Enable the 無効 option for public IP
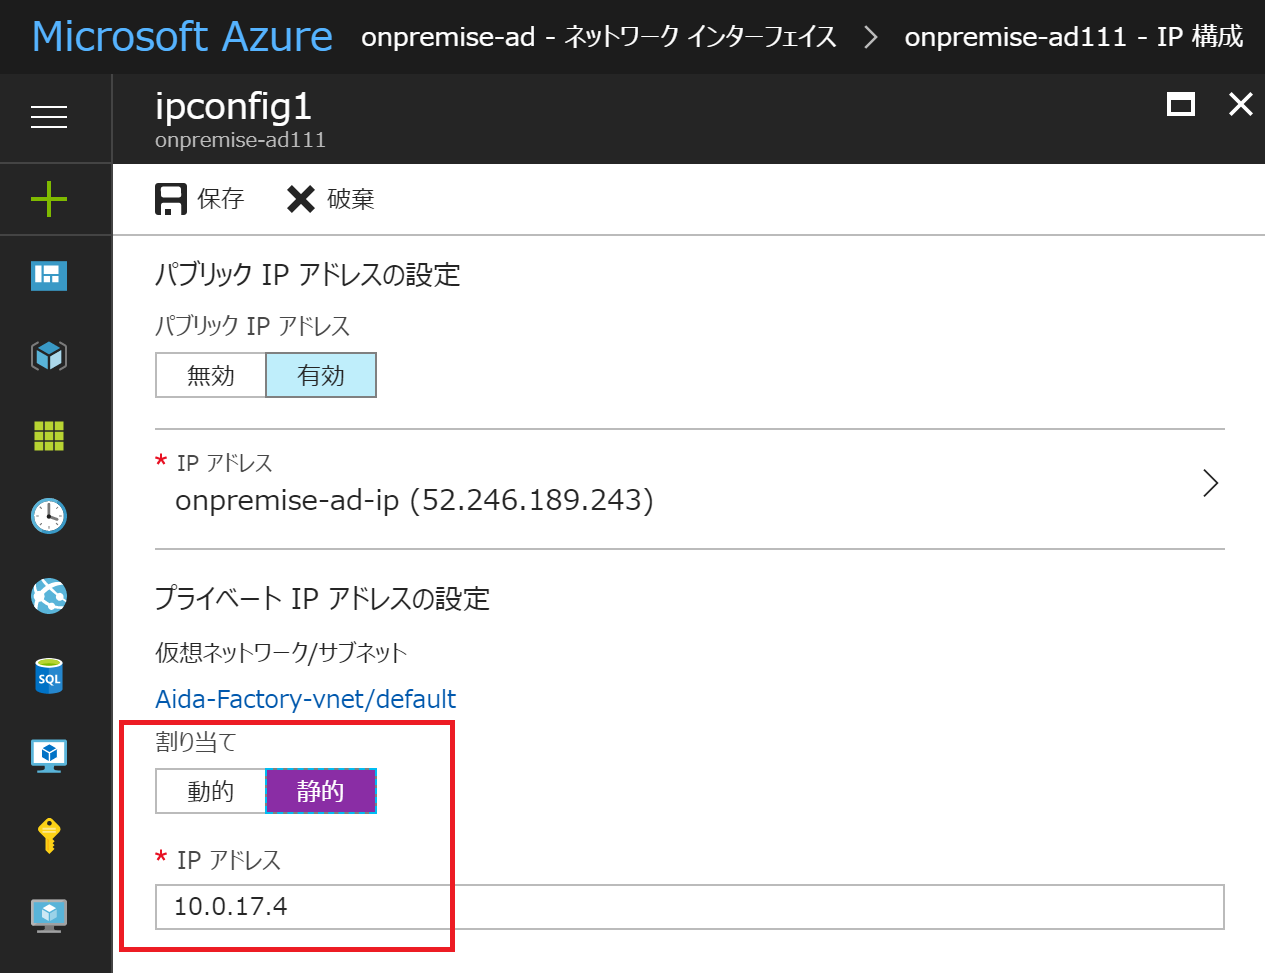Screen dimensions: 1265x973 point(210,375)
